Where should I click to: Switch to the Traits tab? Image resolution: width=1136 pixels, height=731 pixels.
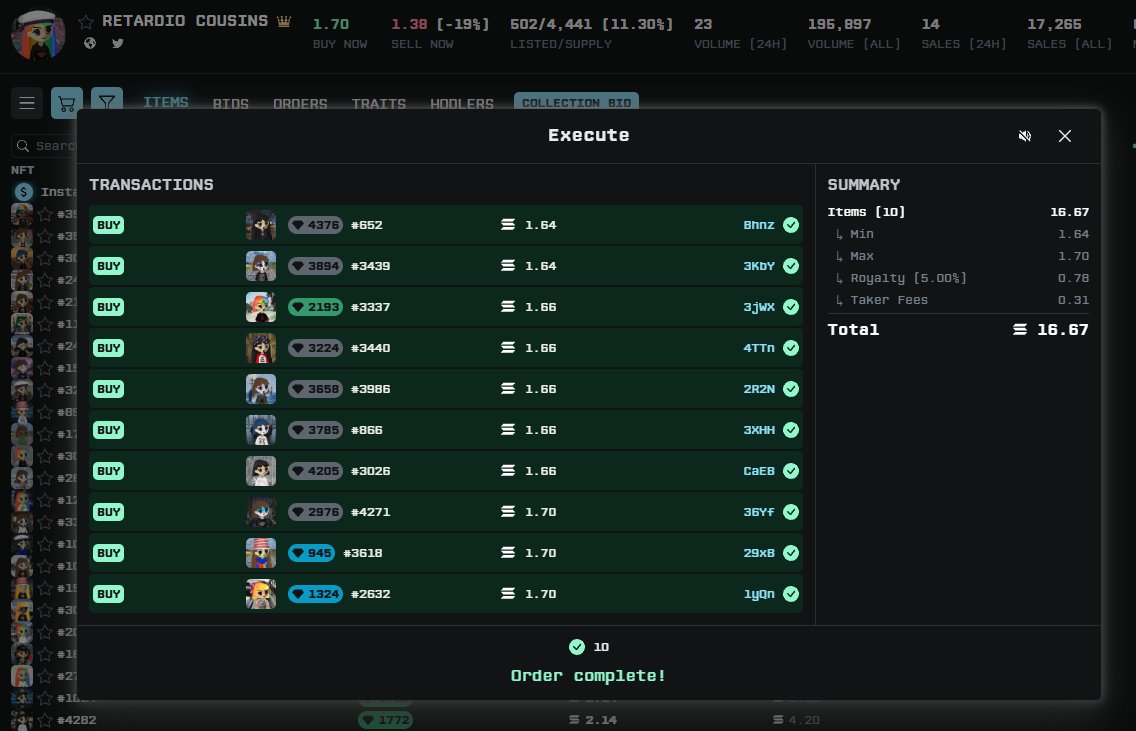[378, 104]
